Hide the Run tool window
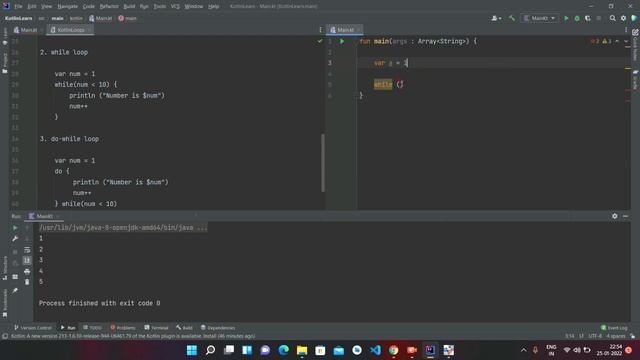This screenshot has width=640, height=360. pos(625,216)
